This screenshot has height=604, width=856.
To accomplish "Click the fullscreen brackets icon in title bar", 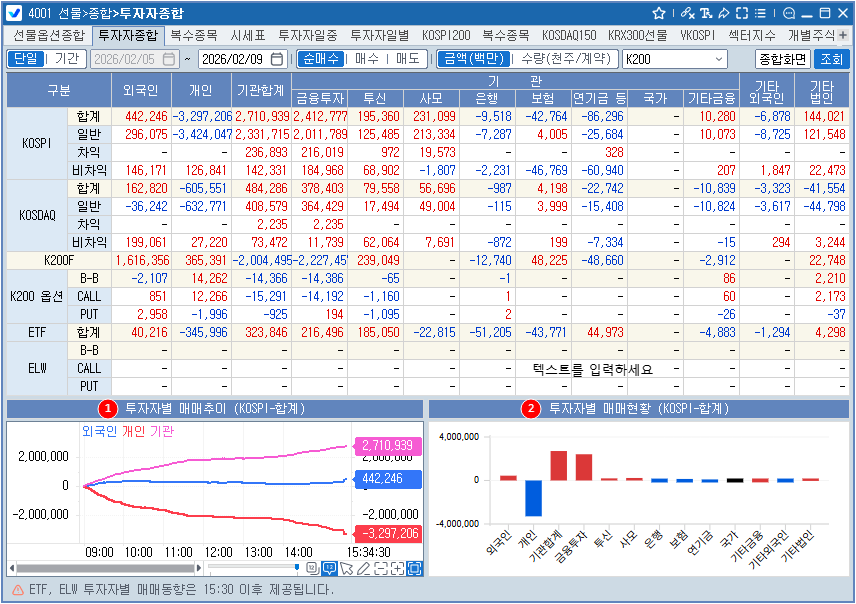I will pyautogui.click(x=741, y=13).
